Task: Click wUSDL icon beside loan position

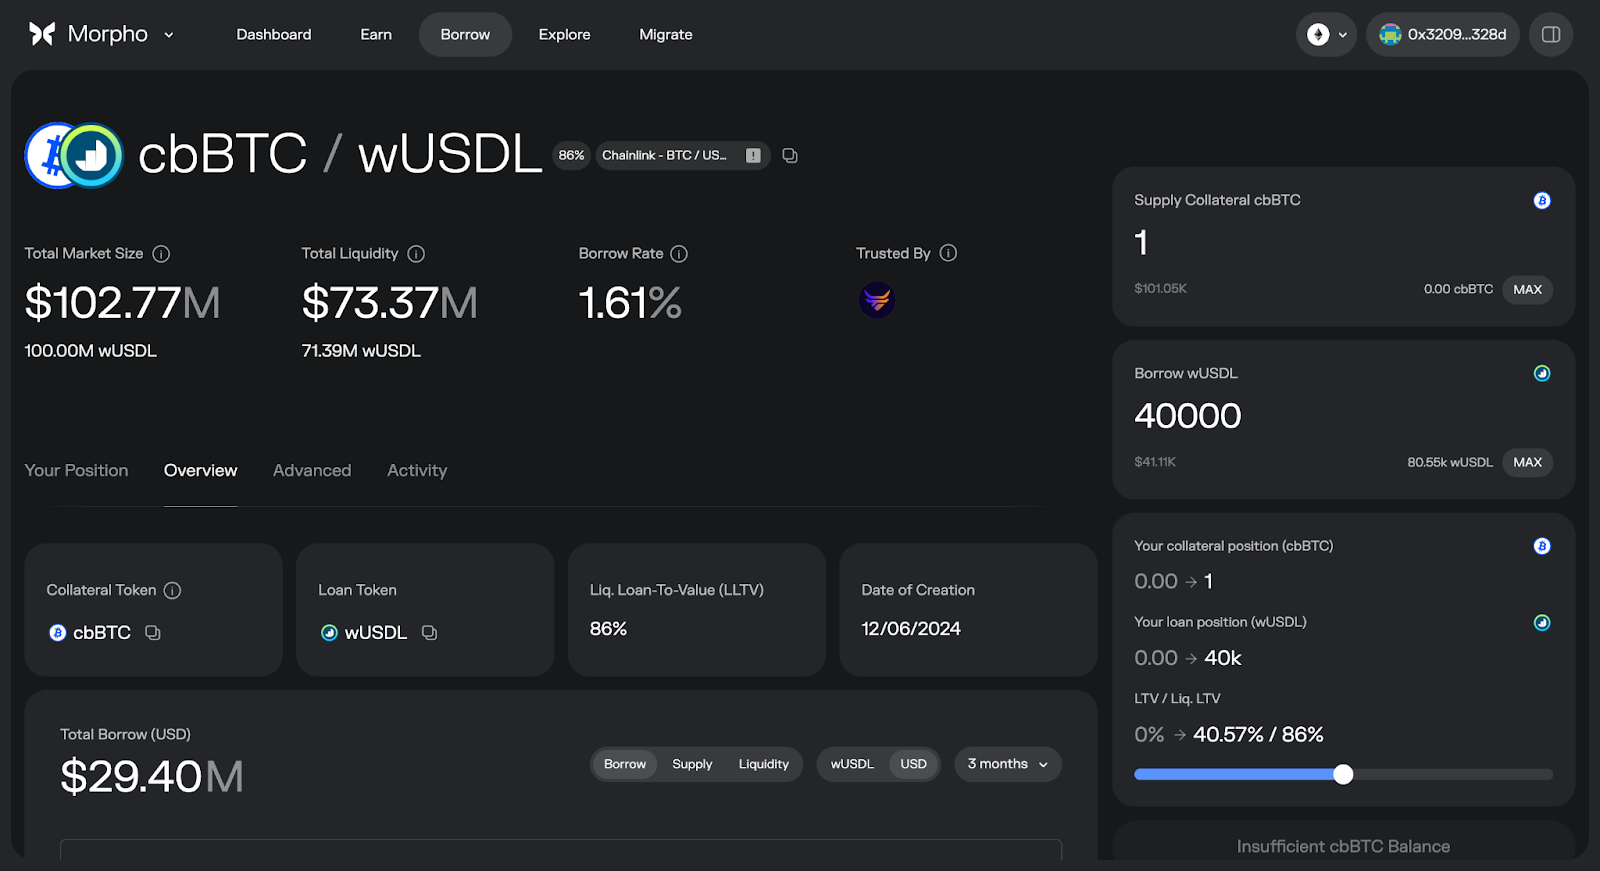Action: tap(1542, 622)
